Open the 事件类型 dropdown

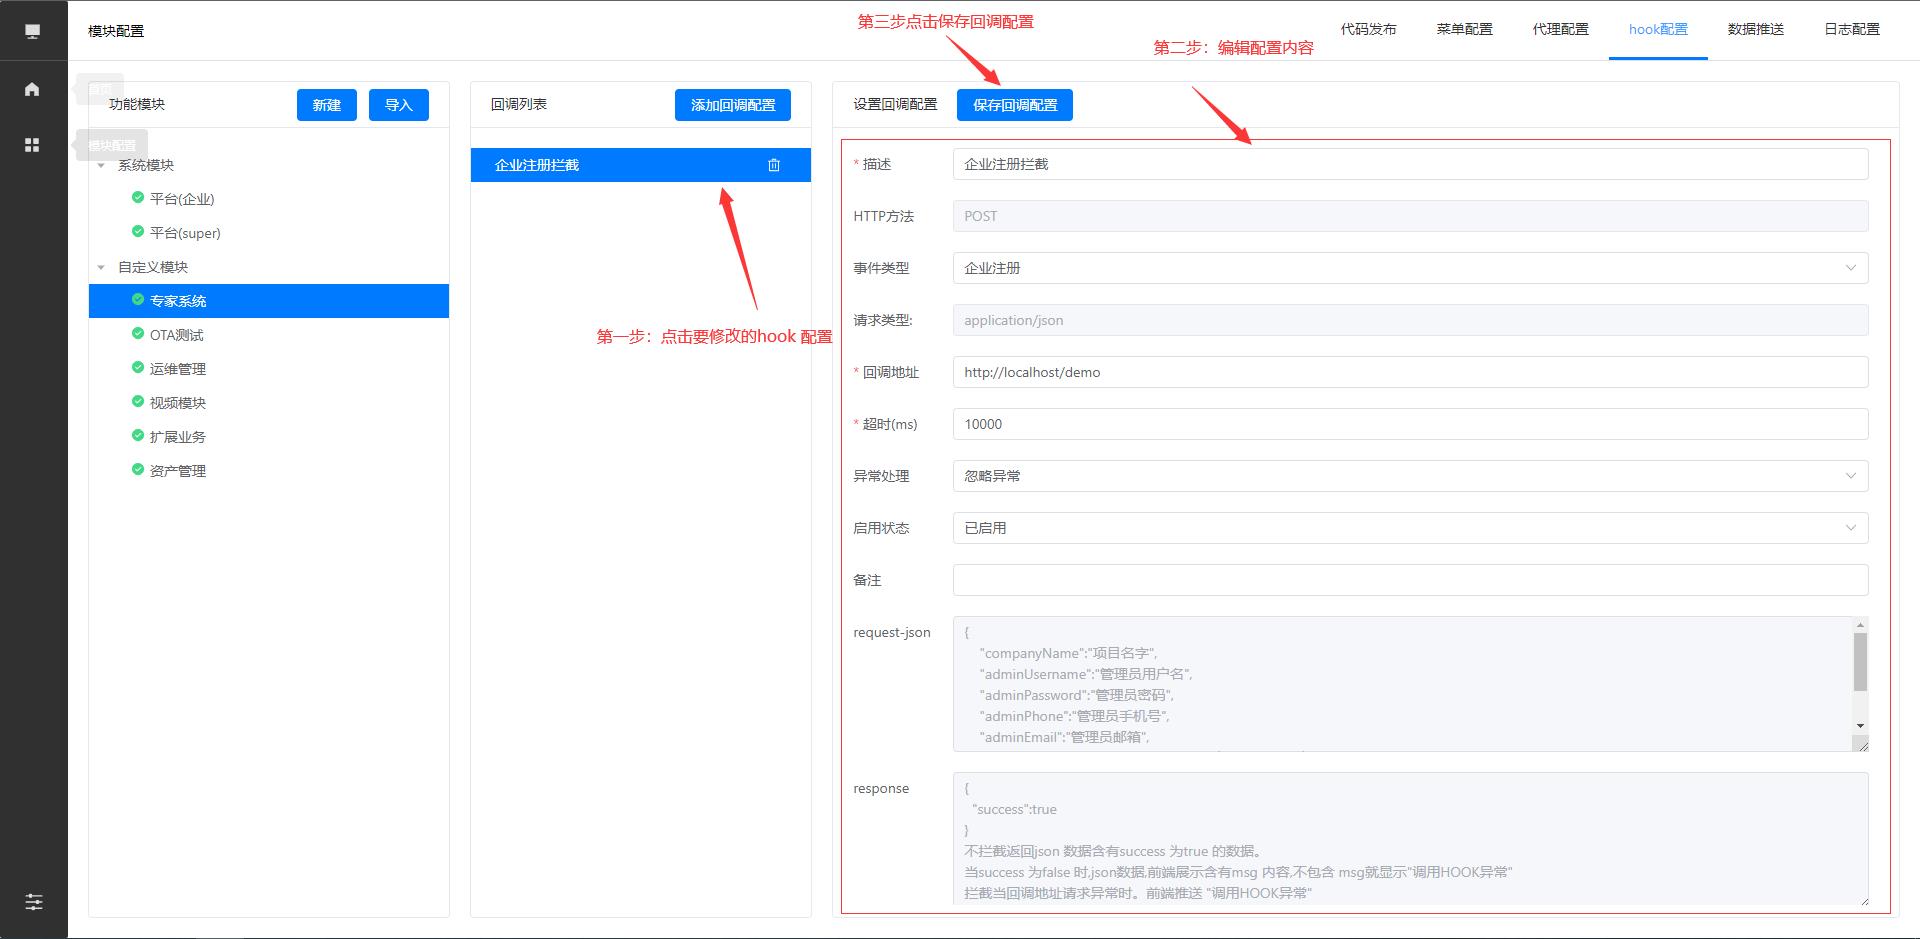tap(1409, 268)
